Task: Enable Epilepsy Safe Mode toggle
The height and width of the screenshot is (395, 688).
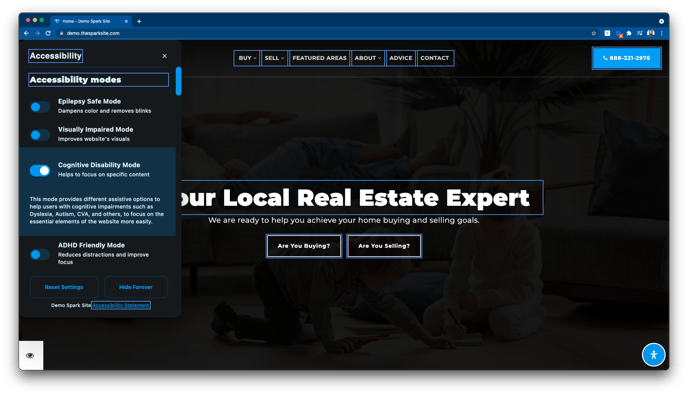Action: pos(40,107)
